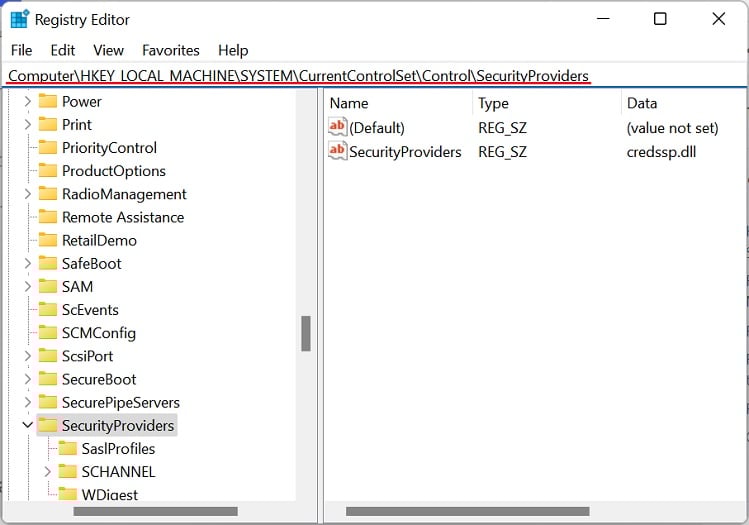Viewport: 749px width, 525px height.
Task: Click the tree pane horizontal scrollbar thumb
Action: click(155, 511)
